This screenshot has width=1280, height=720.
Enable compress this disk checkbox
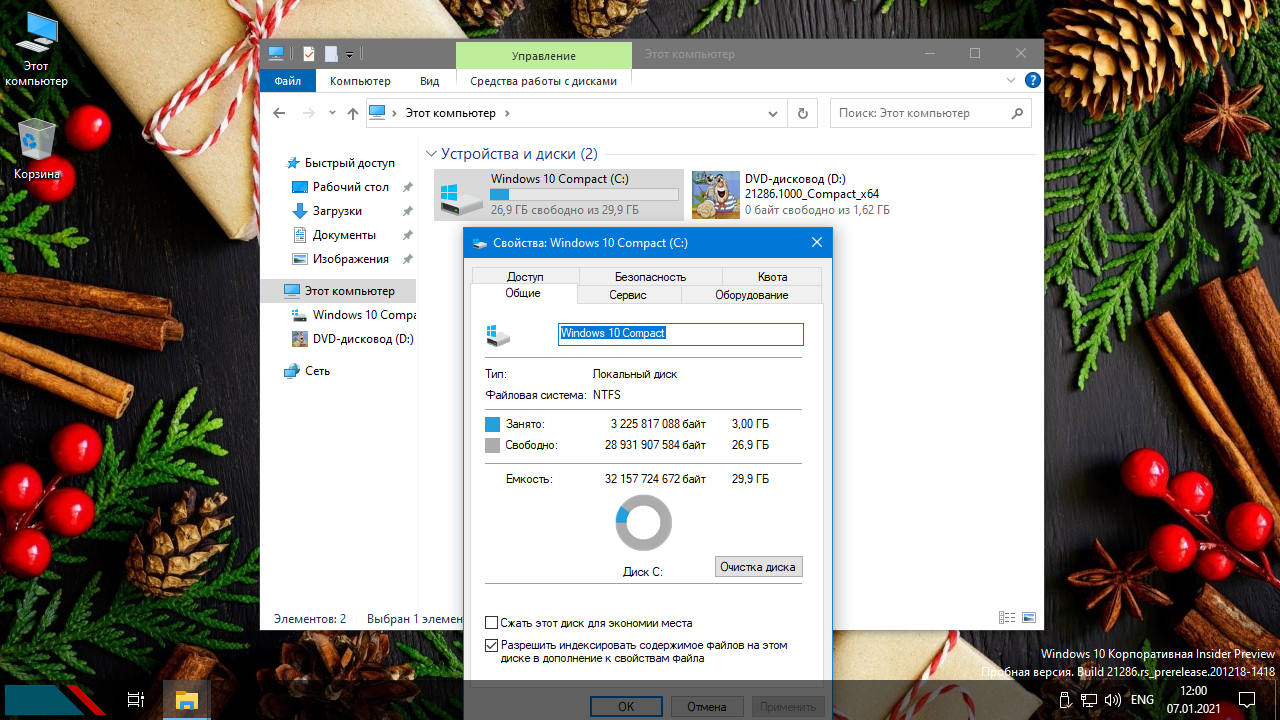491,623
